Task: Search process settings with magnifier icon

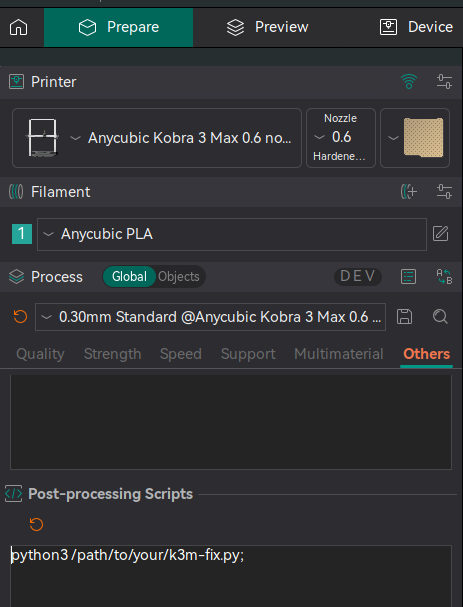Action: [x=440, y=317]
